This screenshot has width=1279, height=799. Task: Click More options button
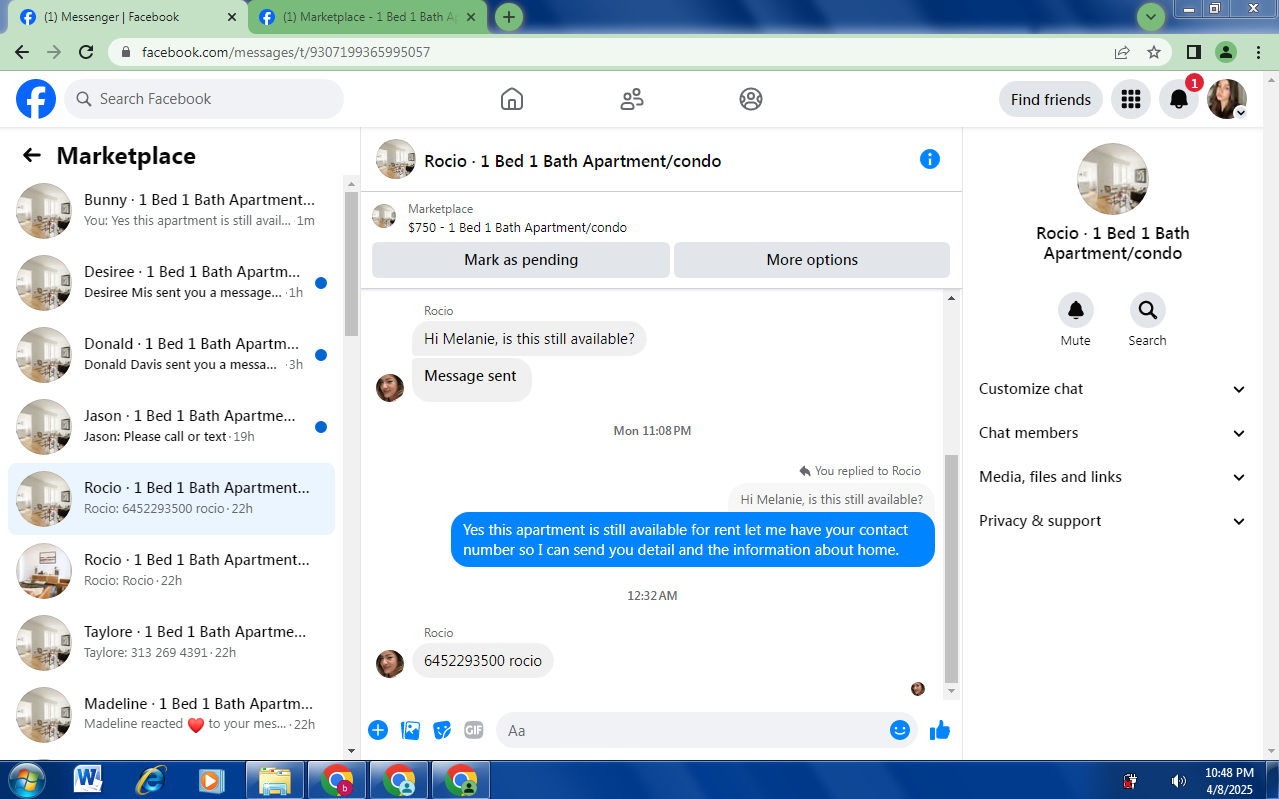coord(812,260)
